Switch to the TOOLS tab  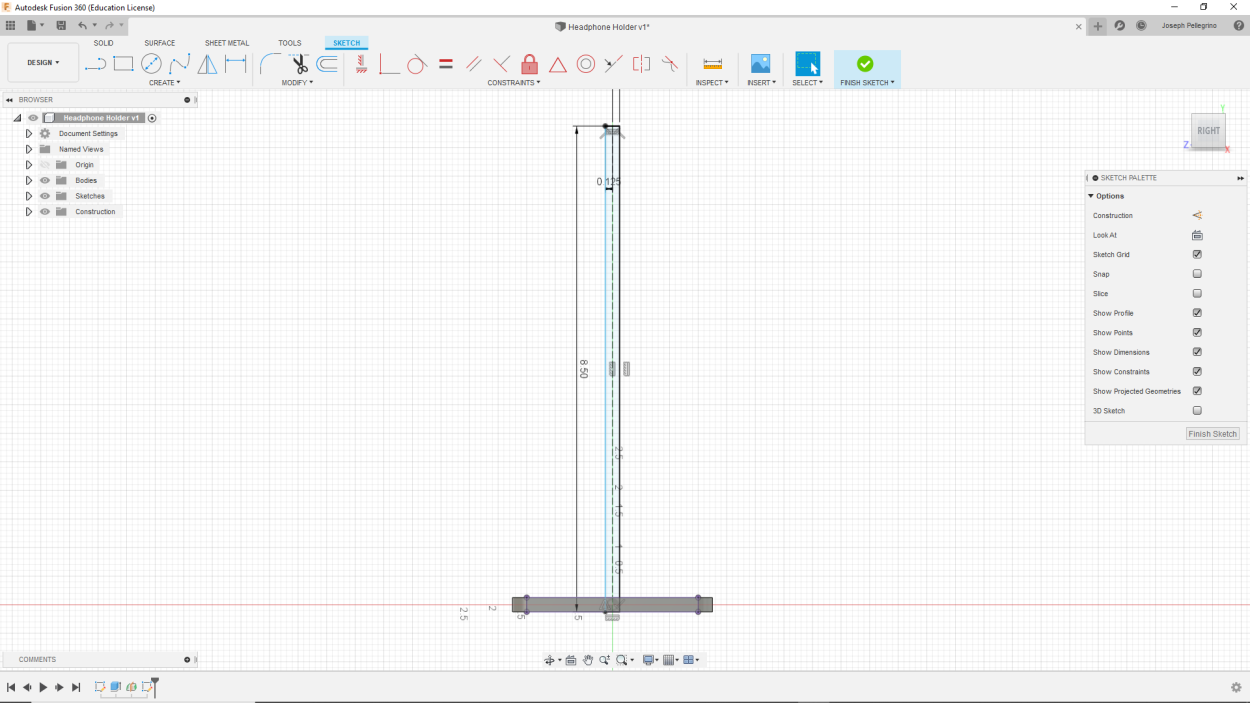pyautogui.click(x=290, y=43)
